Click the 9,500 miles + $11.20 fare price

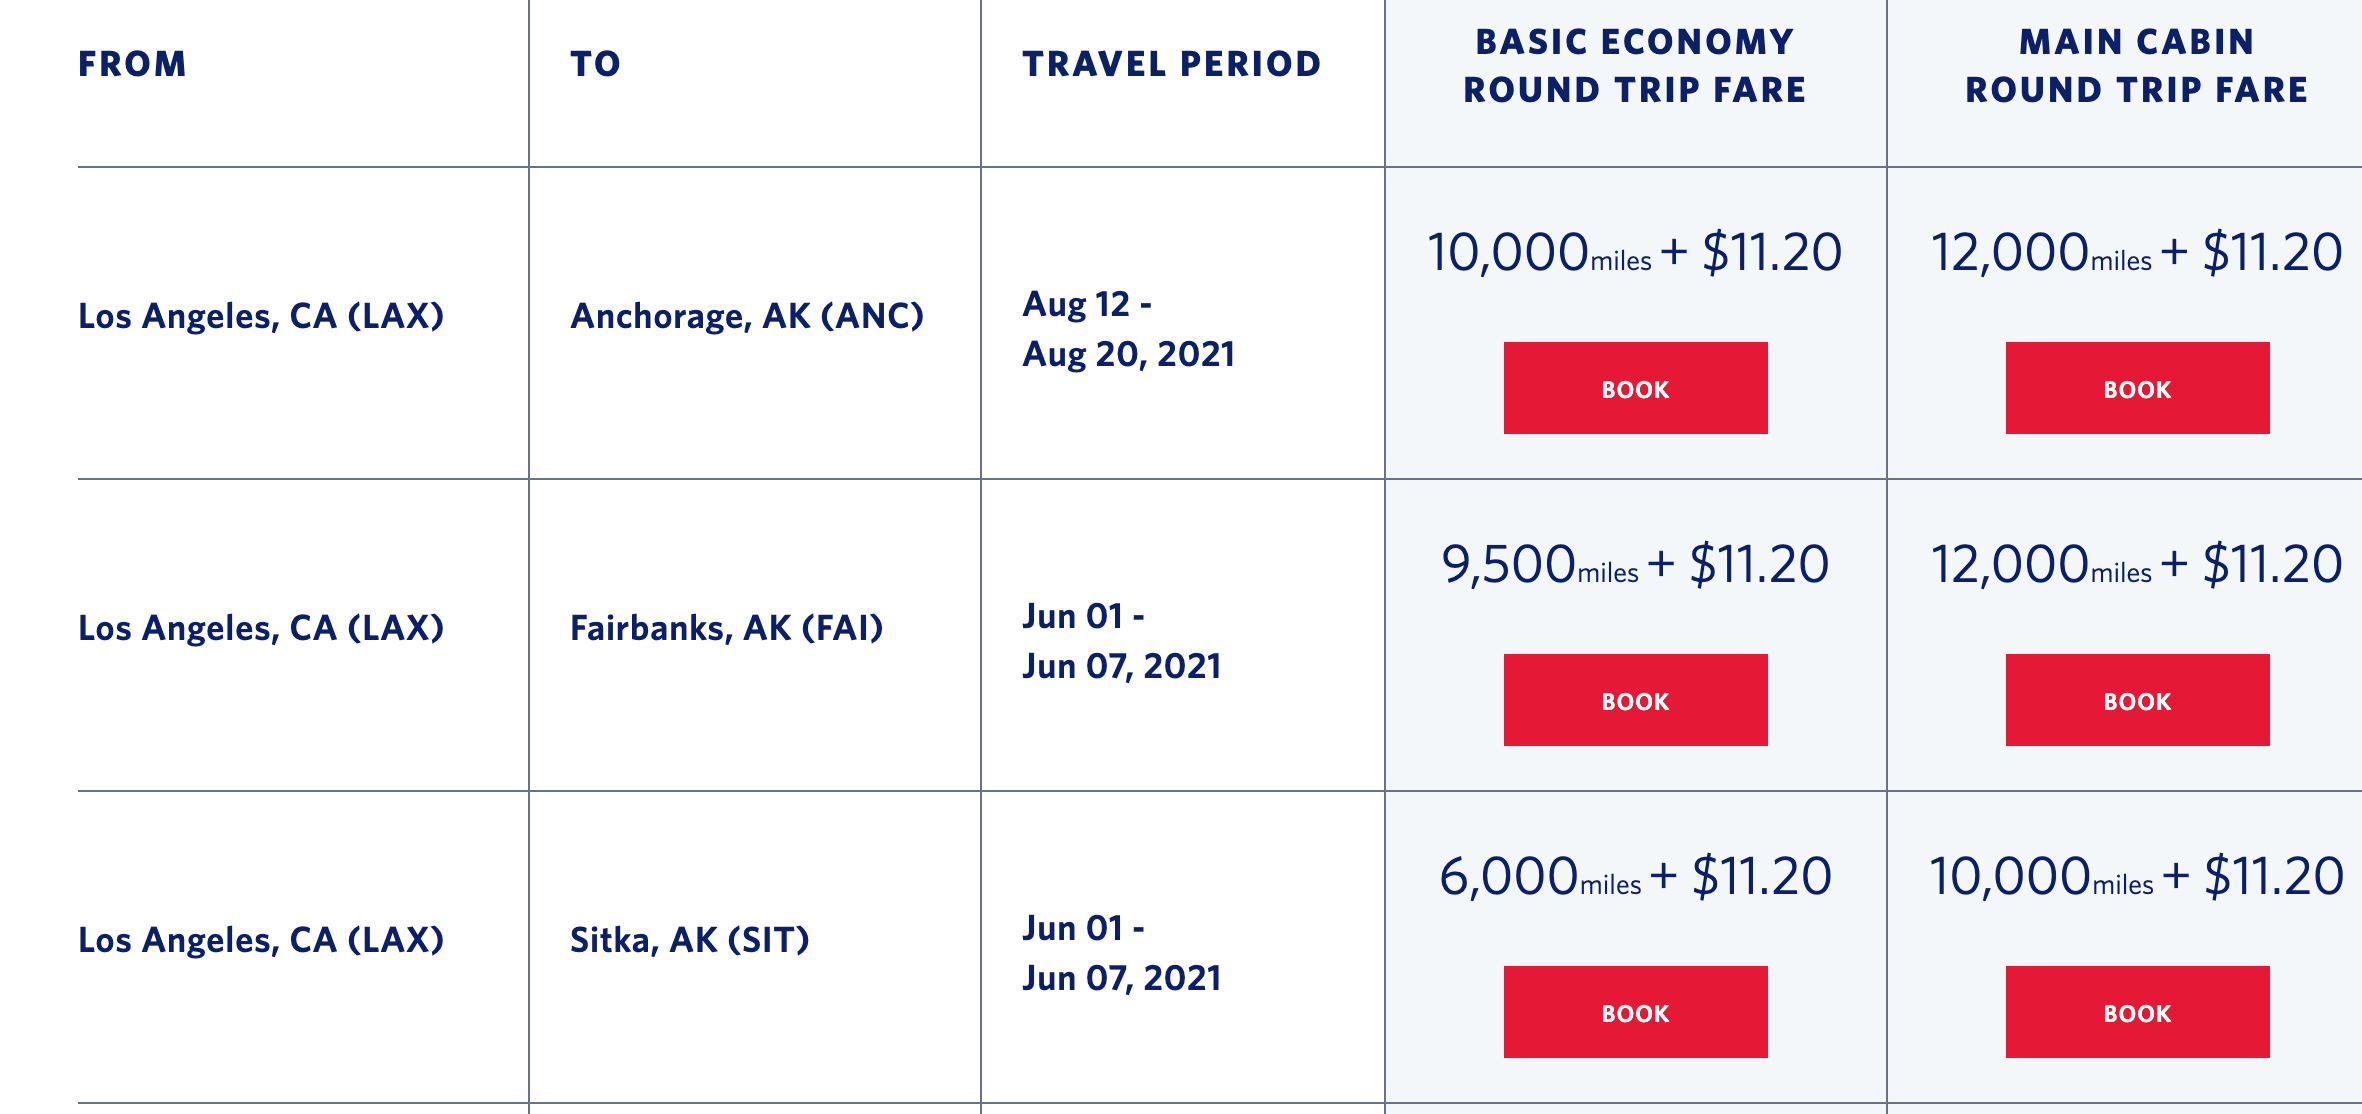(x=1635, y=564)
